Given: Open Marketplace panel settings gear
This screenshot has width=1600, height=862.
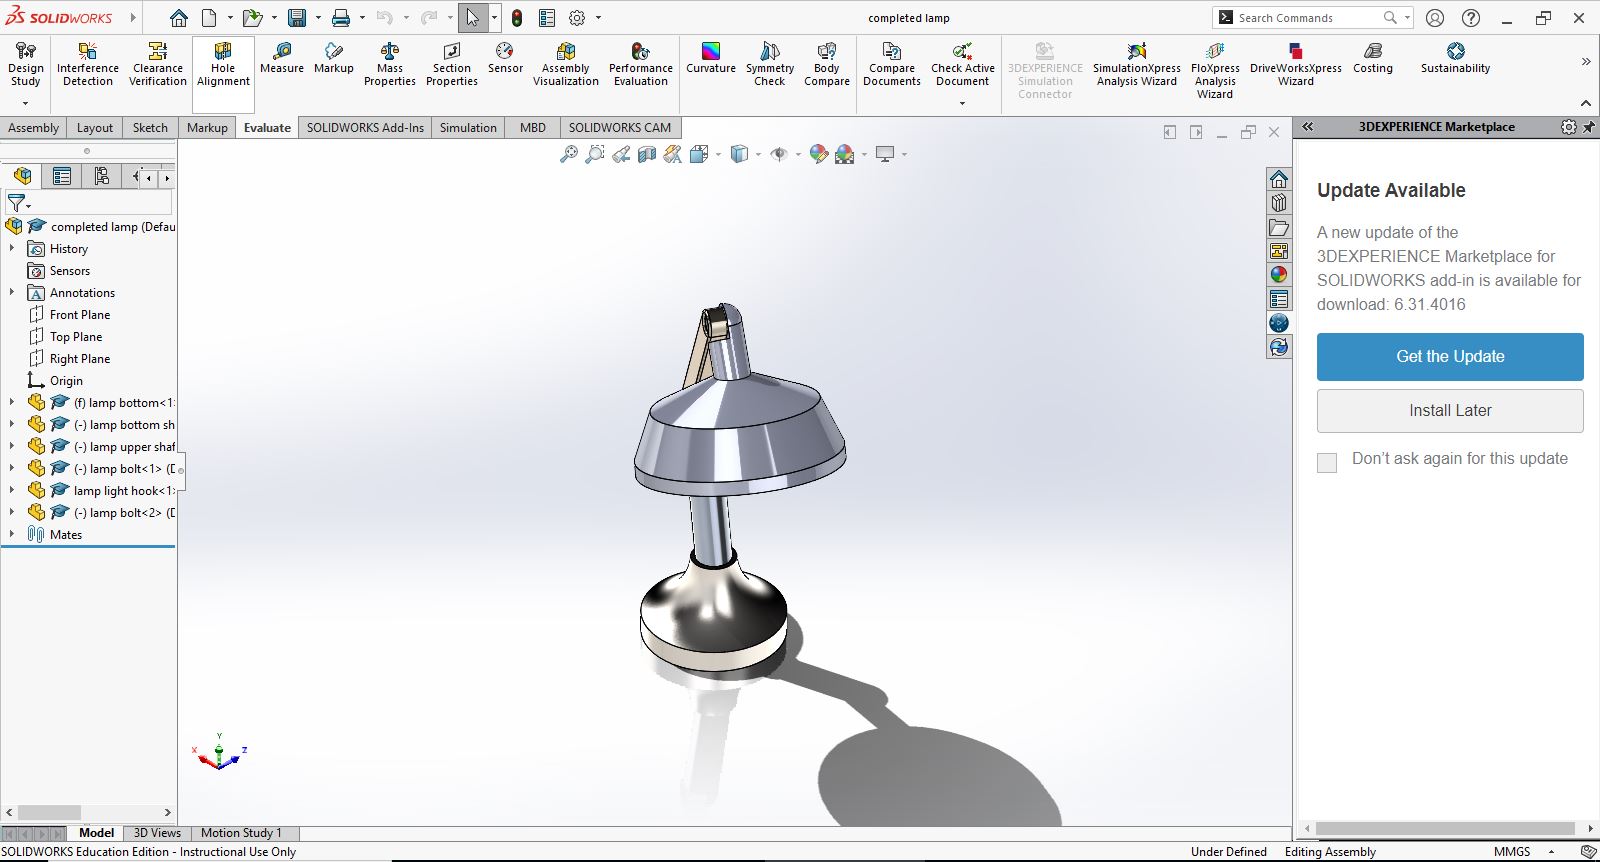Looking at the screenshot, I should [1568, 127].
